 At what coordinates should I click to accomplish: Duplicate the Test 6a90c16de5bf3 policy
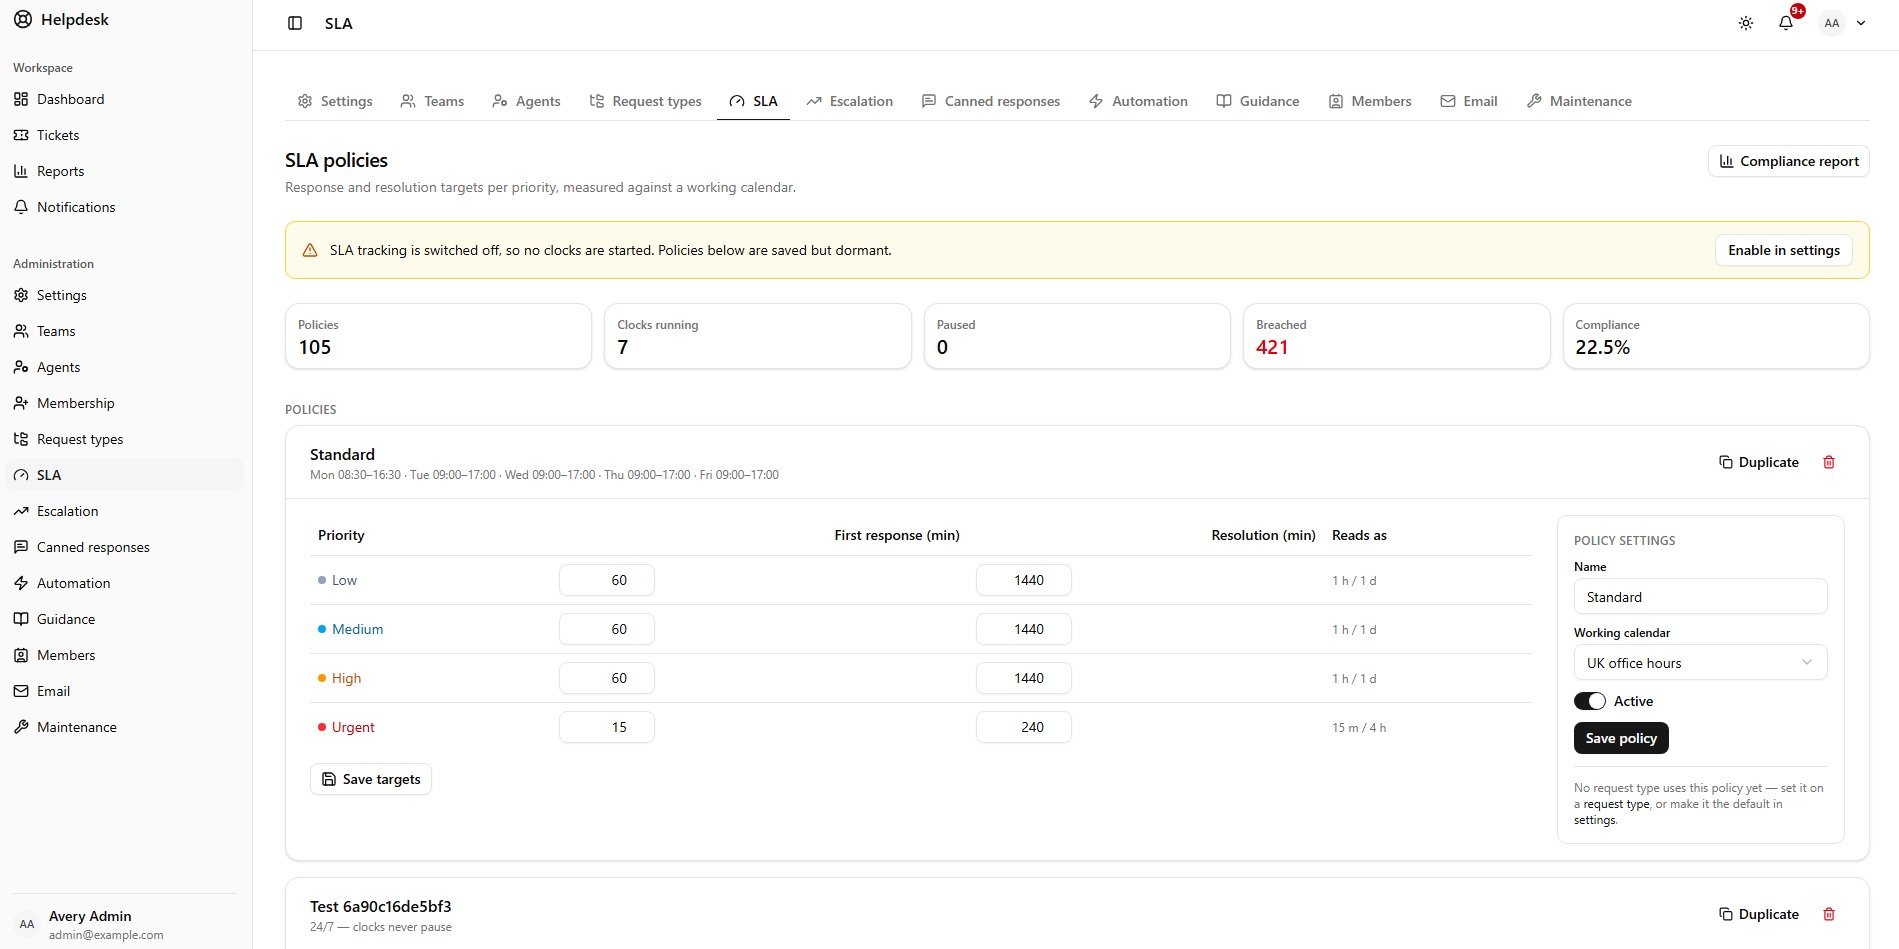click(1759, 914)
